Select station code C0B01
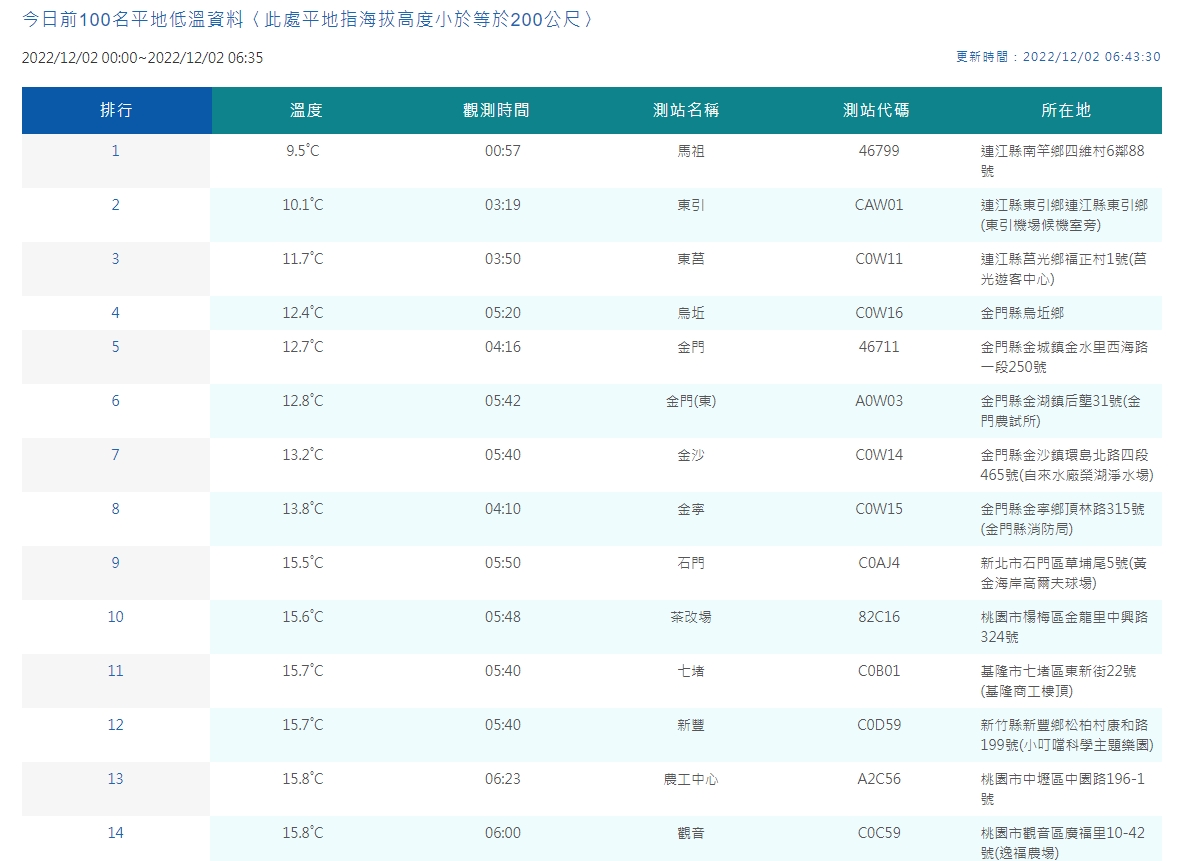Viewport: 1181px width, 861px height. 879,670
